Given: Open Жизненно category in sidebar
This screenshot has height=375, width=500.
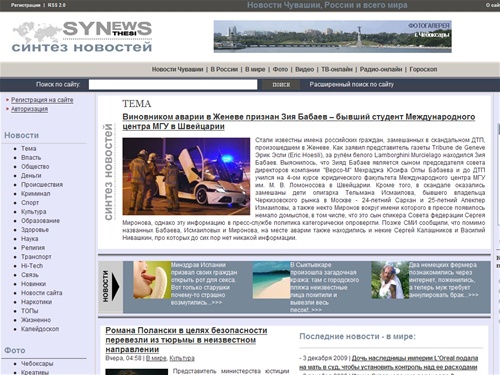Looking at the screenshot, I should coord(36,320).
